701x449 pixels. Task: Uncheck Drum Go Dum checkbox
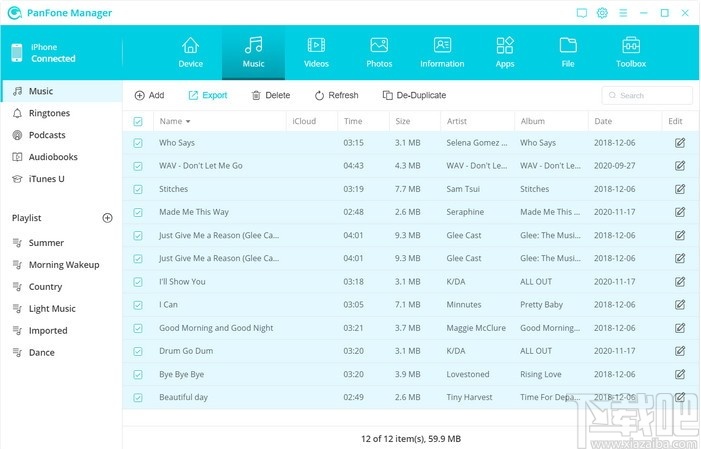pyautogui.click(x=138, y=351)
